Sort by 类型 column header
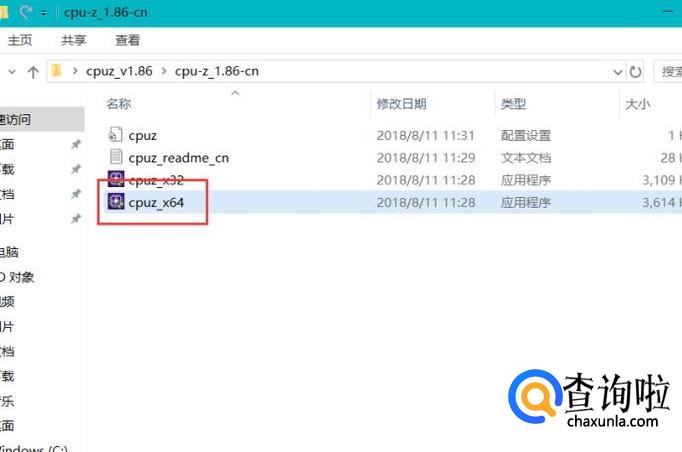 513,104
